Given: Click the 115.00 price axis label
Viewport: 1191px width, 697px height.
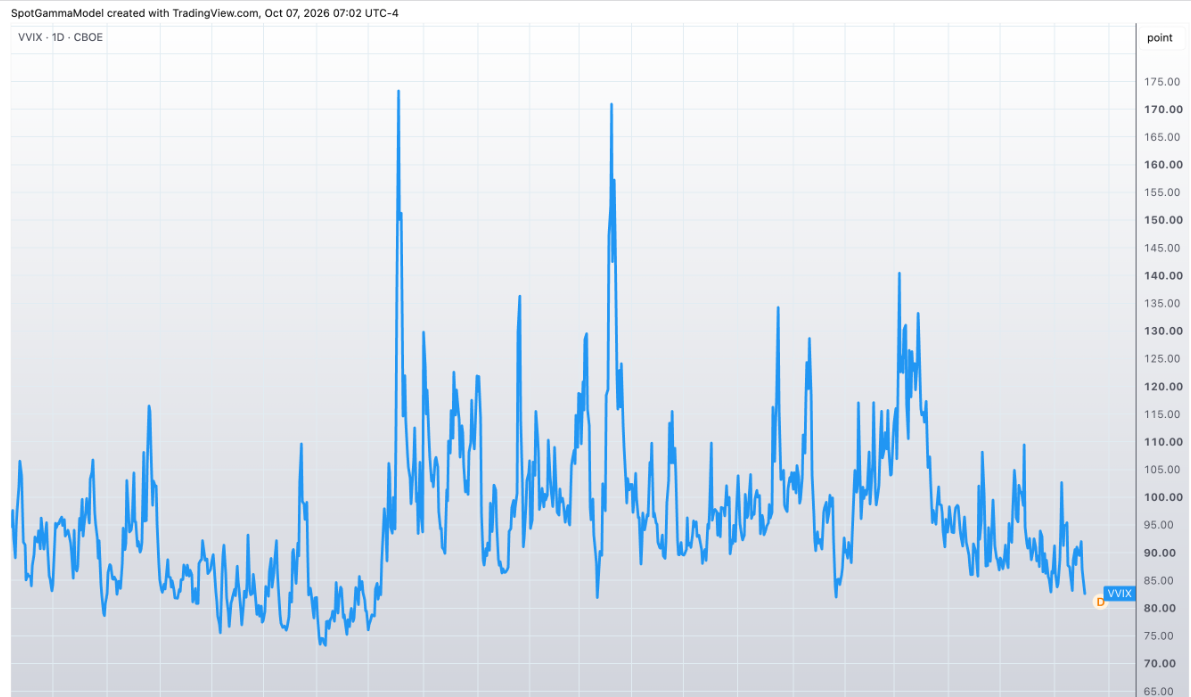Looking at the screenshot, I should (x=1162, y=415).
